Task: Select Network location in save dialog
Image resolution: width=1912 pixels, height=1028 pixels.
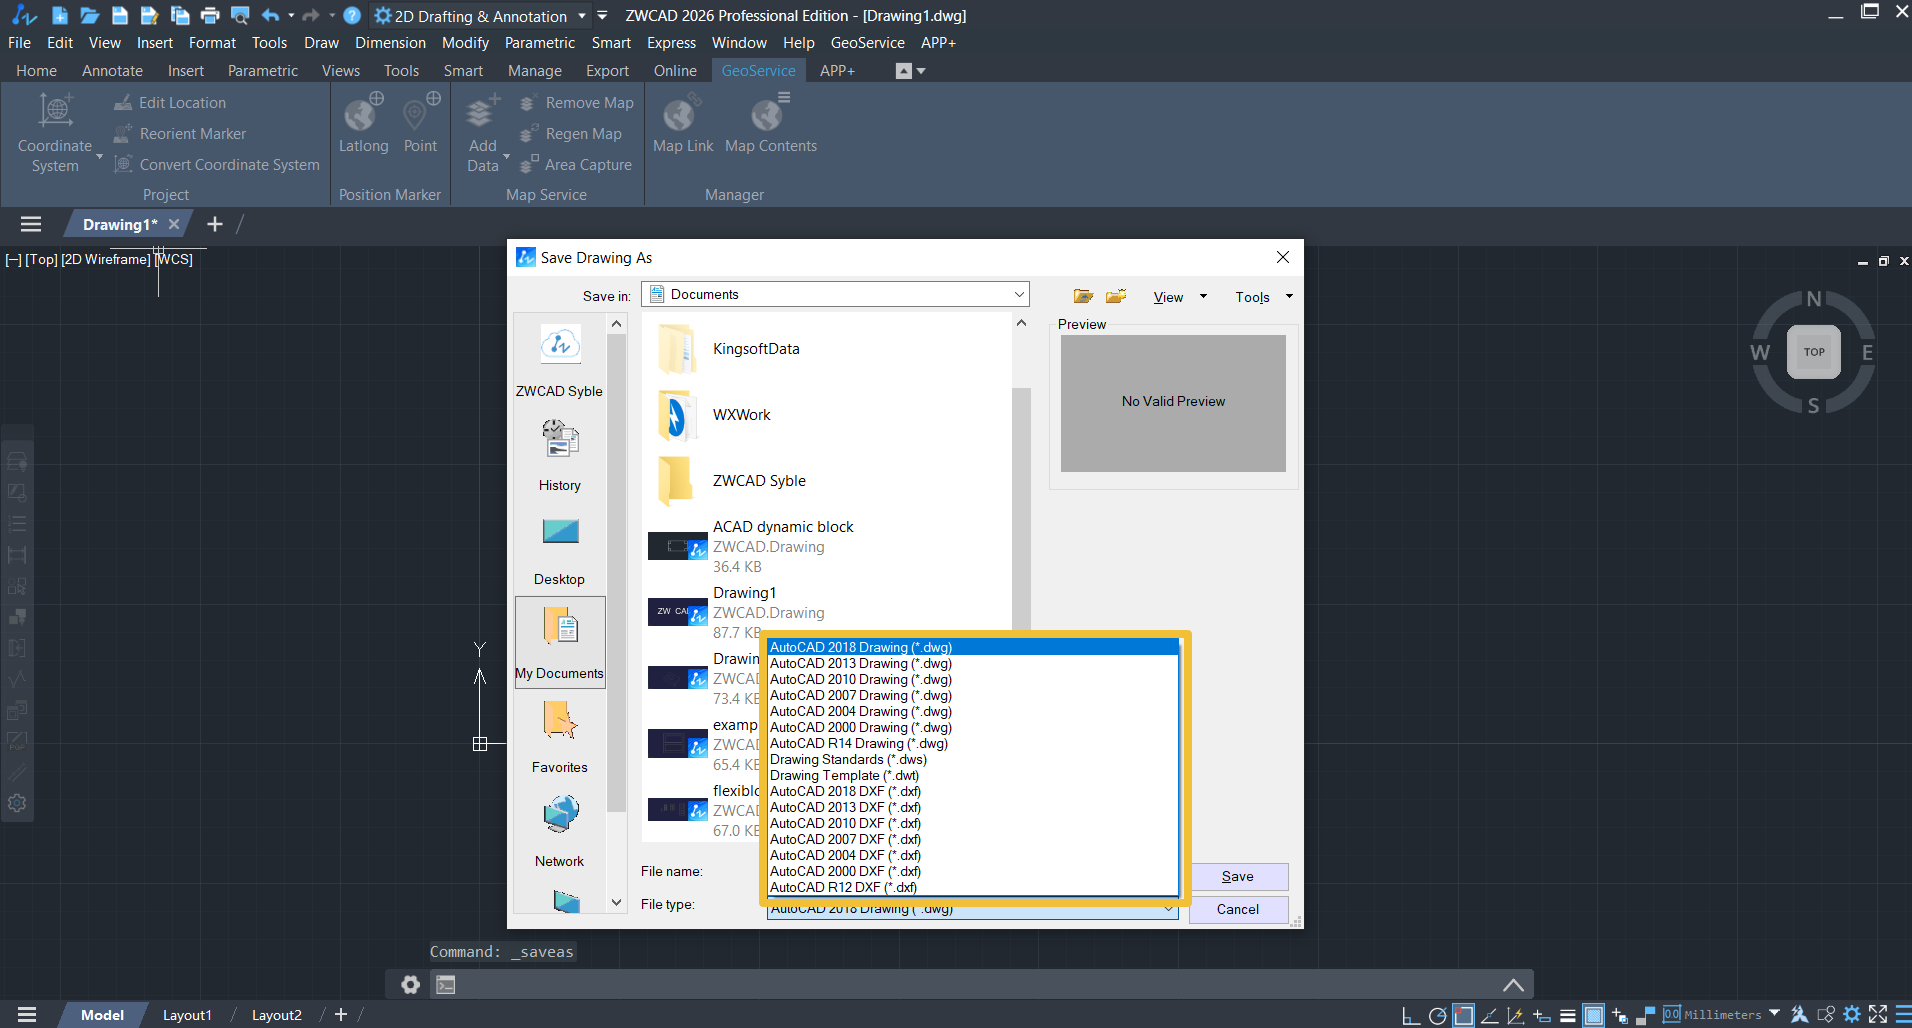Action: [x=560, y=830]
